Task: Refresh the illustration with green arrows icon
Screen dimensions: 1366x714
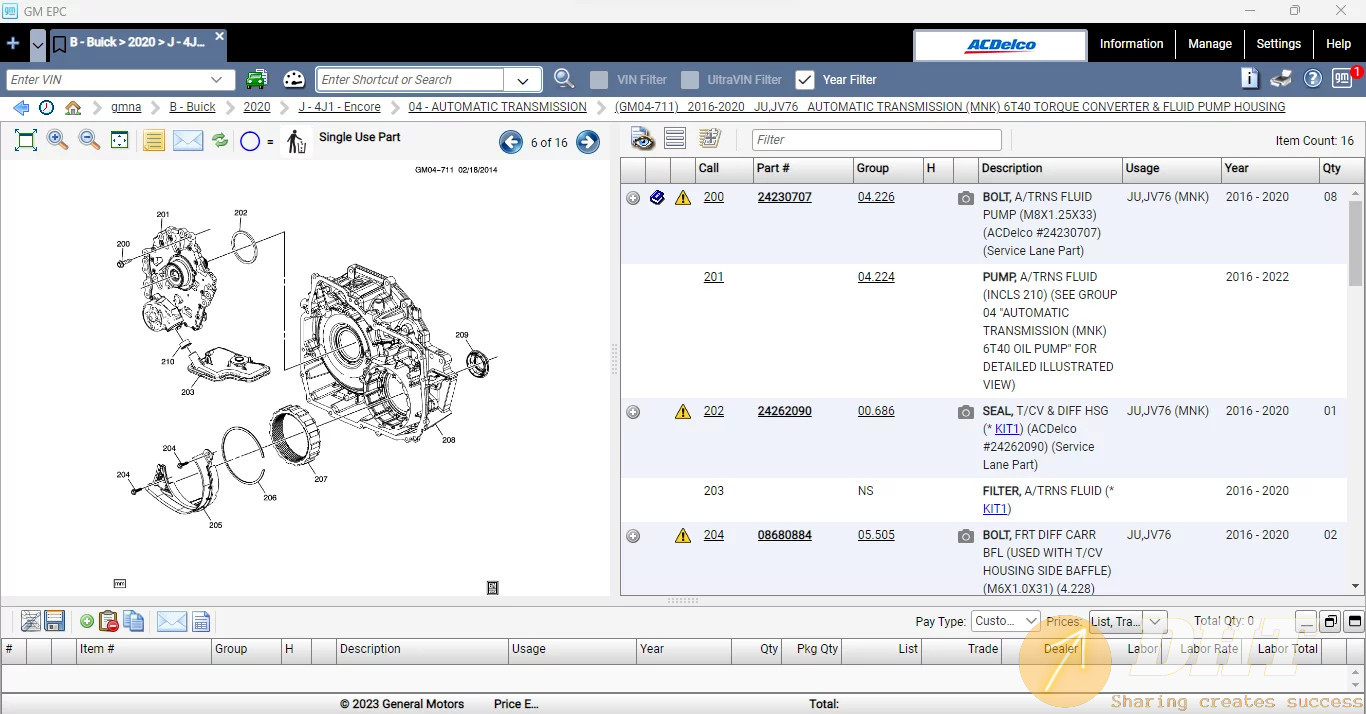Action: pos(220,141)
